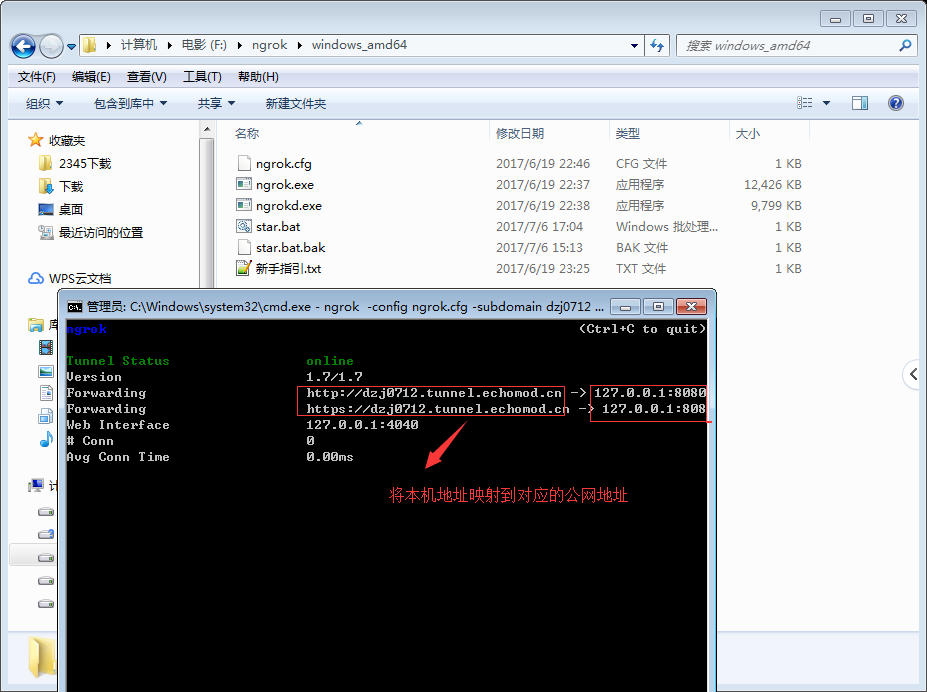Select the ngrokd.exe application icon

(244, 205)
